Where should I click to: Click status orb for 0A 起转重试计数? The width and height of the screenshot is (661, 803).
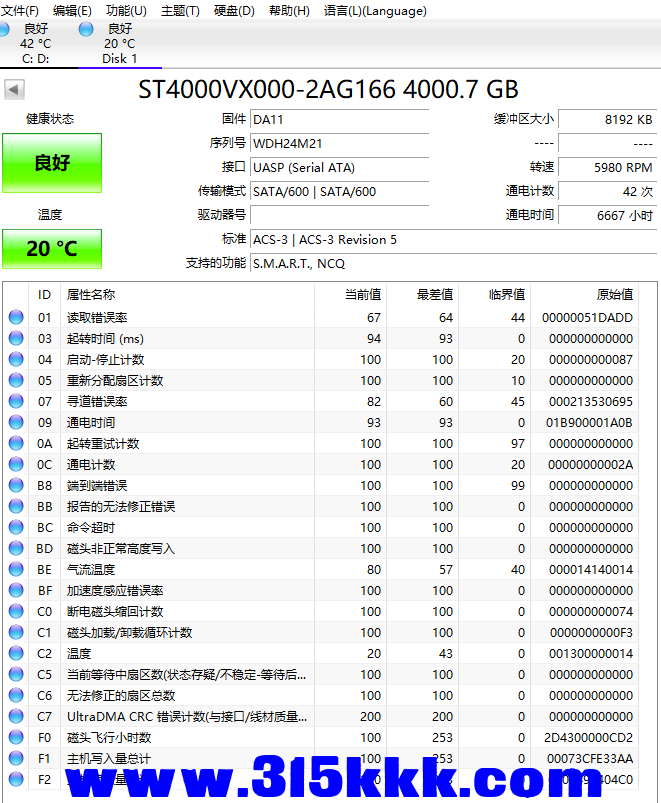(x=16, y=443)
